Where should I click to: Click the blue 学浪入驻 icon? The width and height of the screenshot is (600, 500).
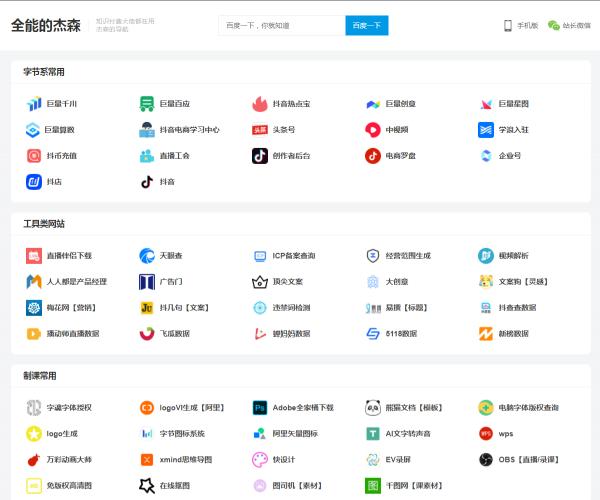pos(486,130)
